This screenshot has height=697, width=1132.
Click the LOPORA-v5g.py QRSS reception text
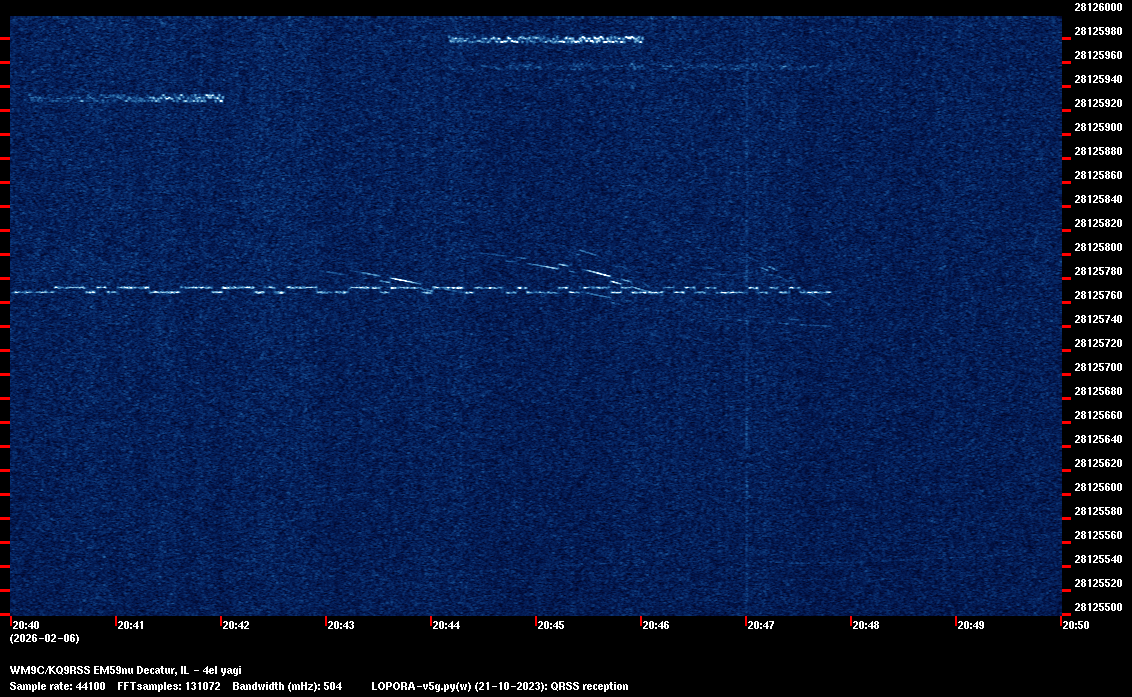(x=499, y=687)
